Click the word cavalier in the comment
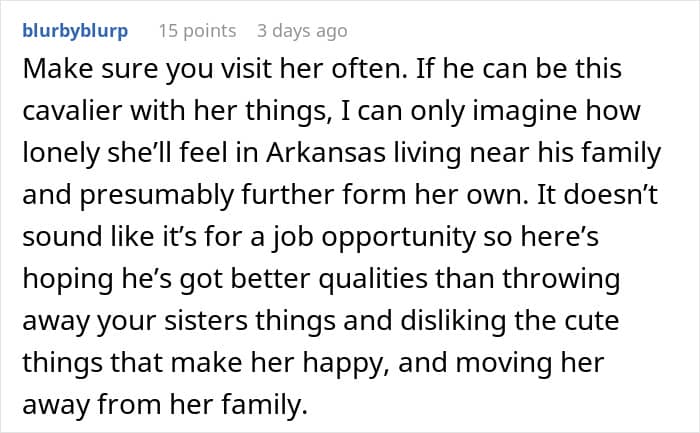Viewport: 700px width, 433px height. coord(72,111)
